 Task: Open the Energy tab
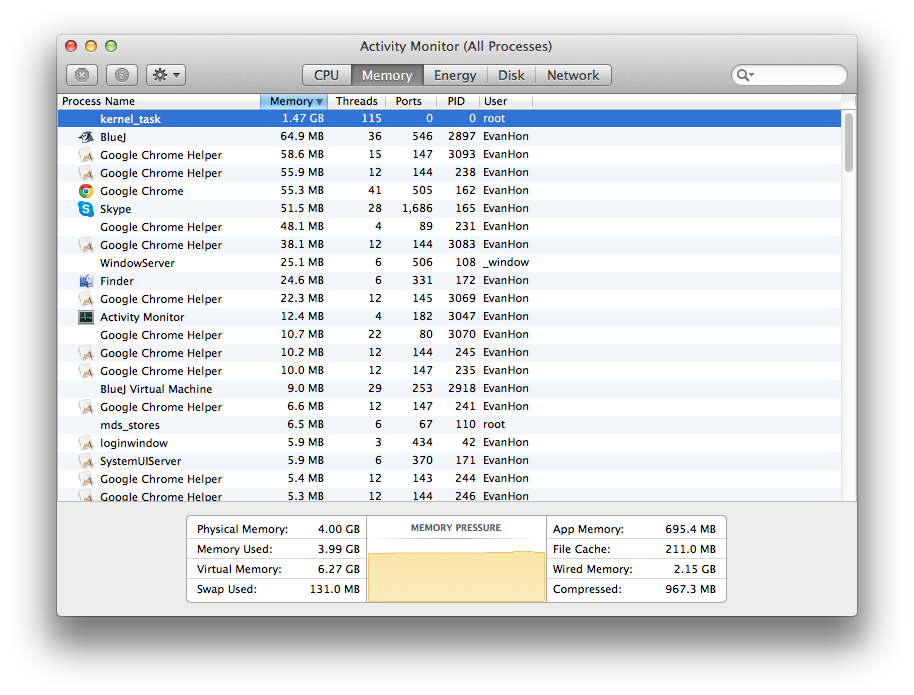pyautogui.click(x=455, y=75)
